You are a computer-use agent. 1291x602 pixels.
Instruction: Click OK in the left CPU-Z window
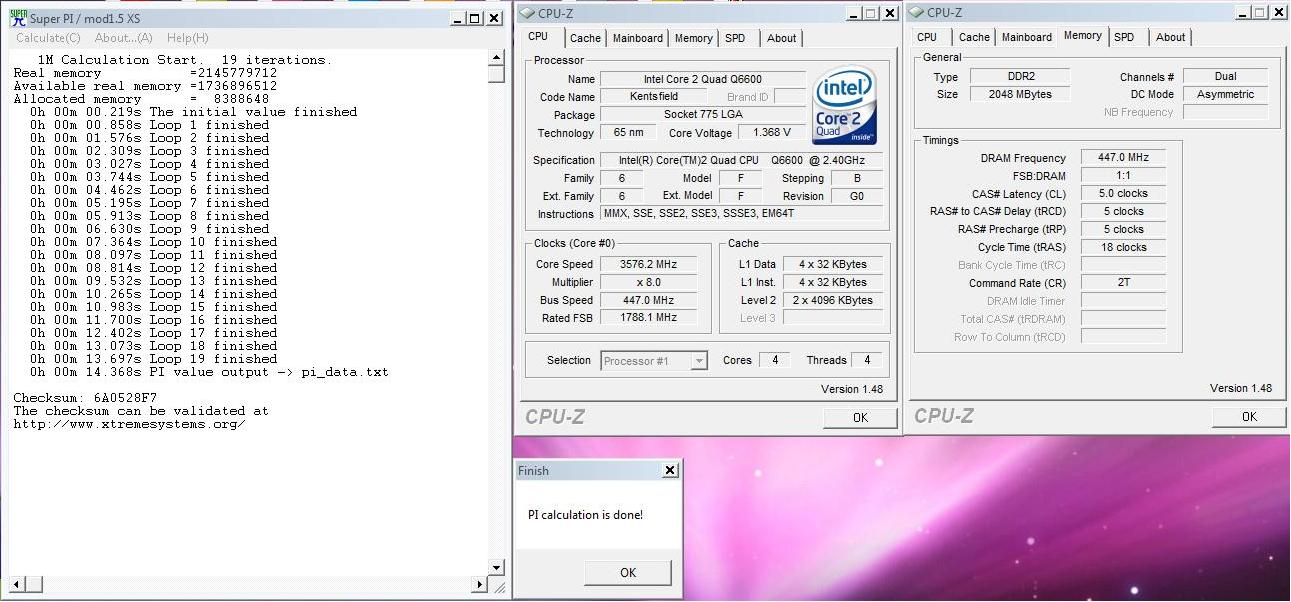point(860,418)
